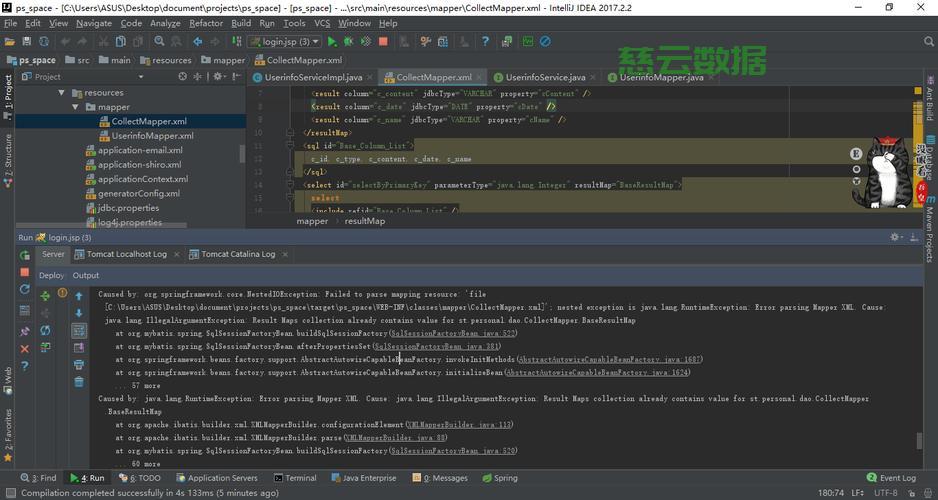Select UserinfoMapper.xml in the project tree
The width and height of the screenshot is (938, 500).
tap(152, 136)
